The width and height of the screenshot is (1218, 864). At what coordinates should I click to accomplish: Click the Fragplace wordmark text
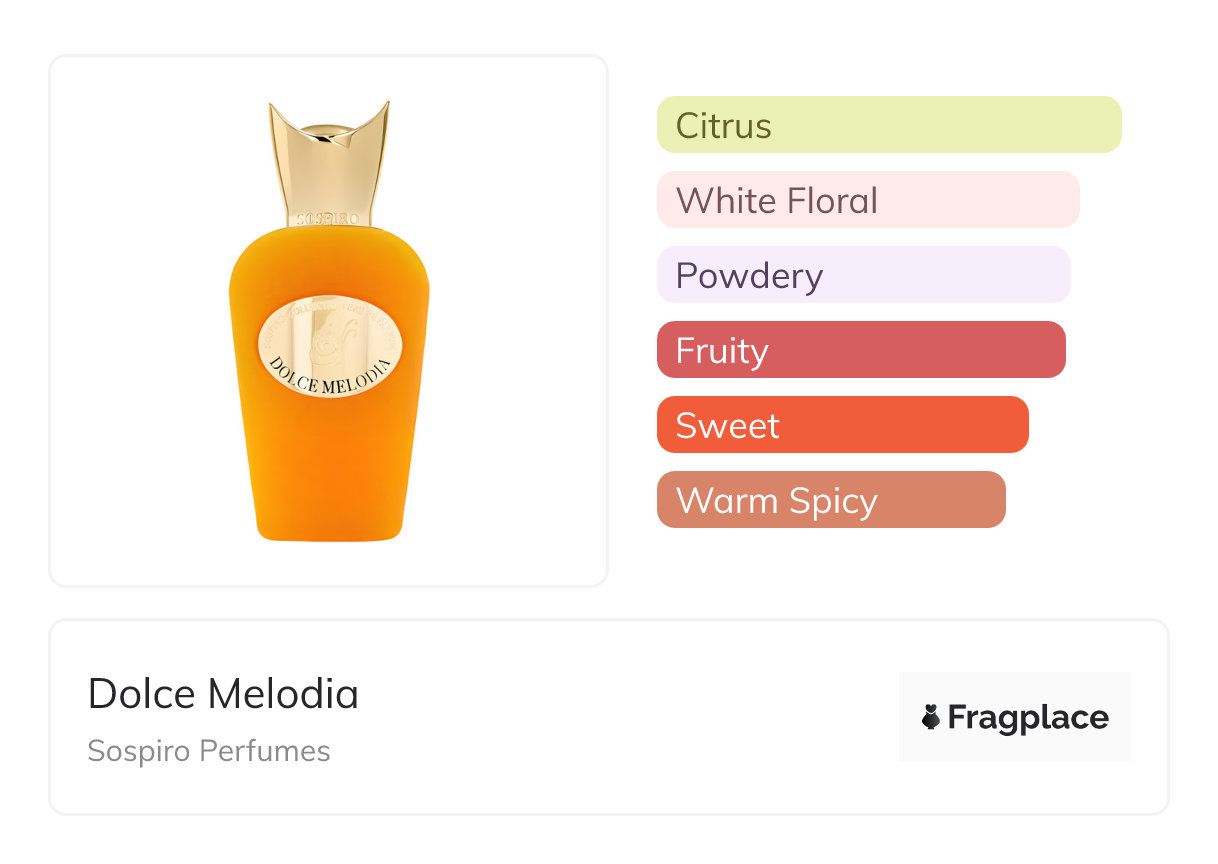(1027, 718)
